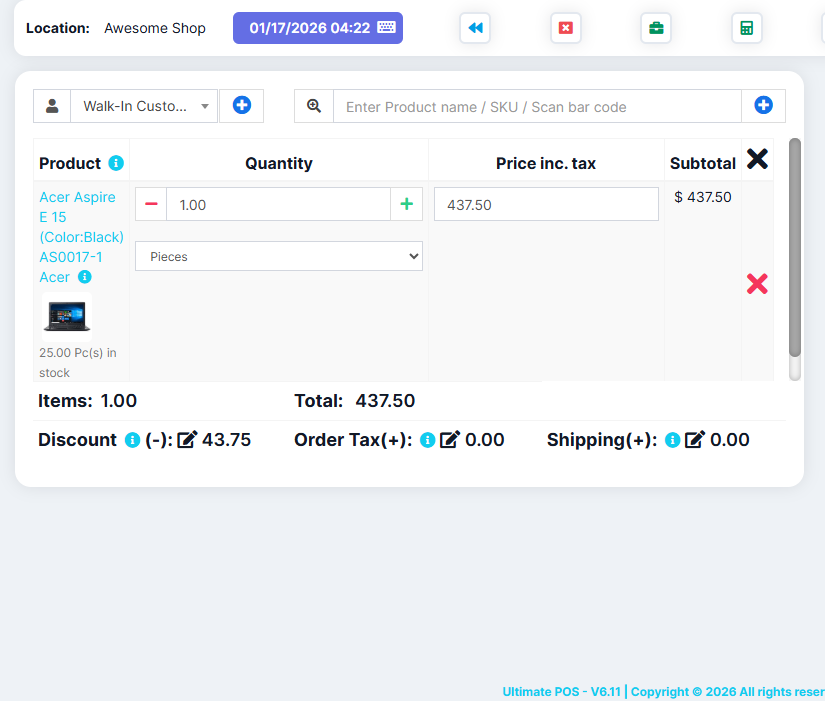Click the double-arrow go back icon
The image size is (825, 701).
tap(475, 28)
